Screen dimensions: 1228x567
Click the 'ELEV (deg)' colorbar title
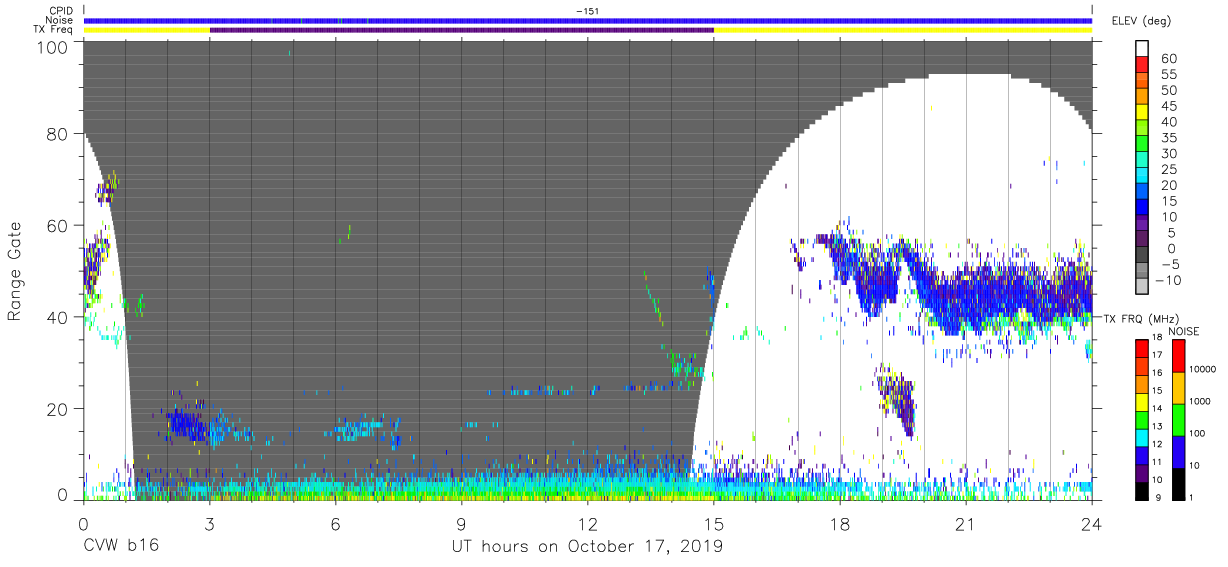pyautogui.click(x=1140, y=21)
